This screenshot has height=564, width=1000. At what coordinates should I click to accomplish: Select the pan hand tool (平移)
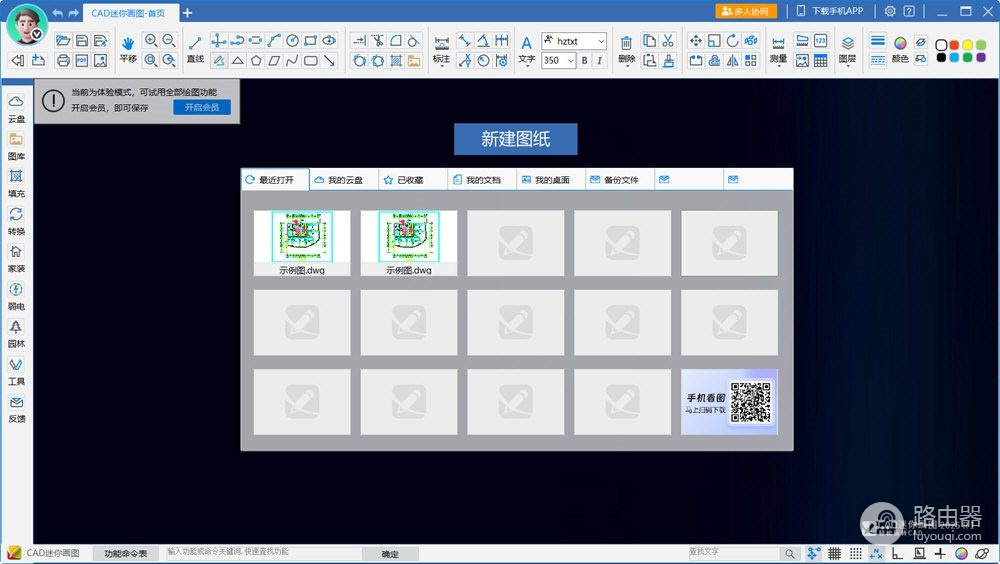coord(128,49)
